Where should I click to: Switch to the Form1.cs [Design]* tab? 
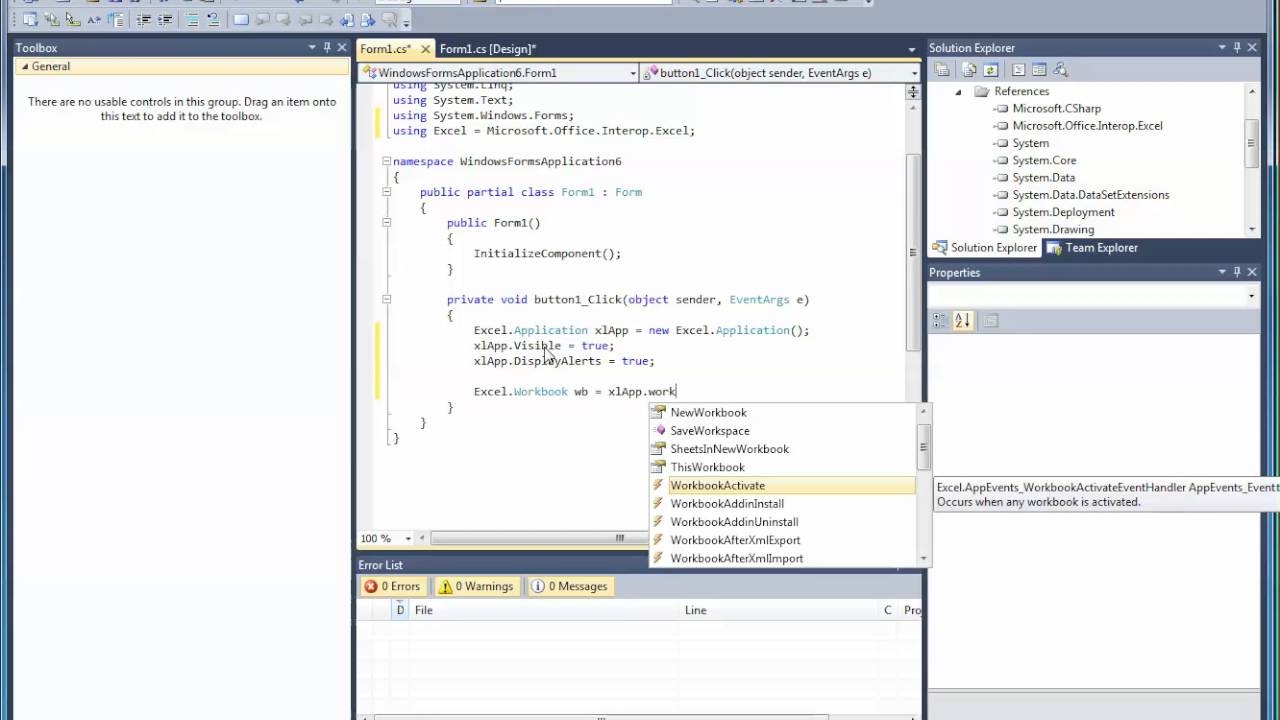pyautogui.click(x=488, y=49)
